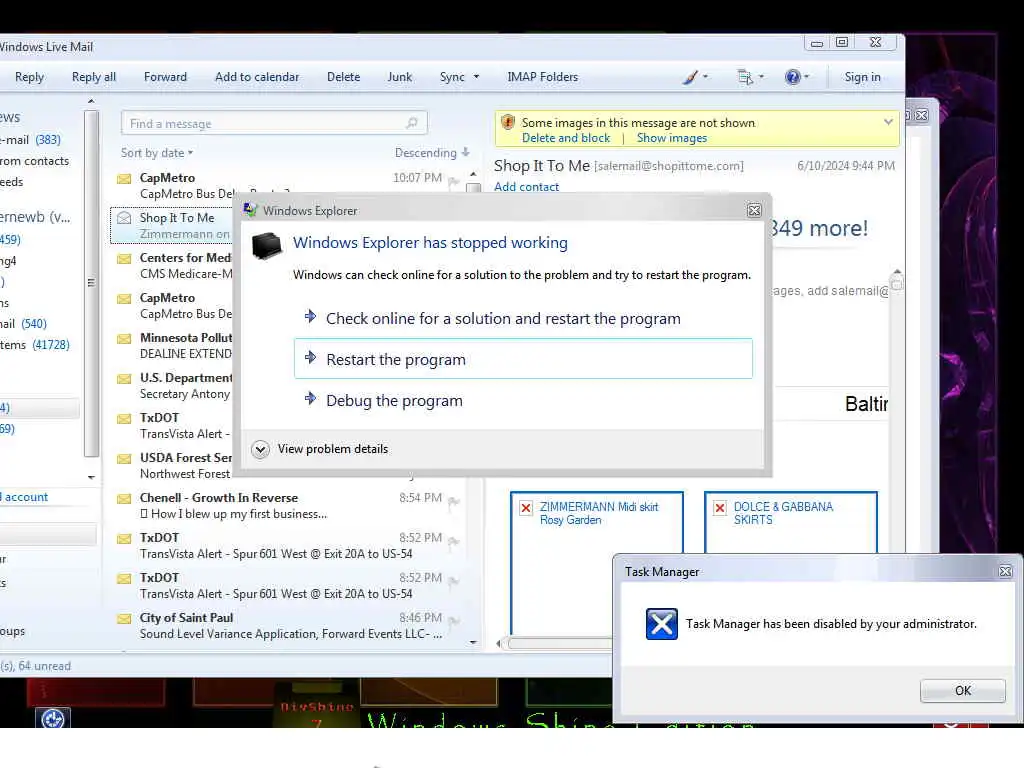Click the message preview horizontal scrollbar
1024x768 pixels.
558,643
